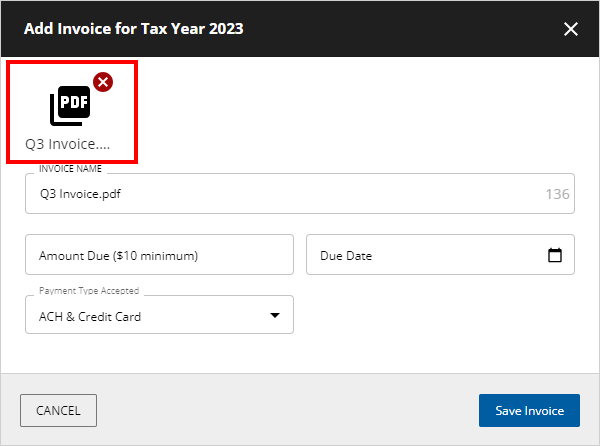
Task: Click the Amount Due ($10 minimum) placeholder
Action: [118, 256]
